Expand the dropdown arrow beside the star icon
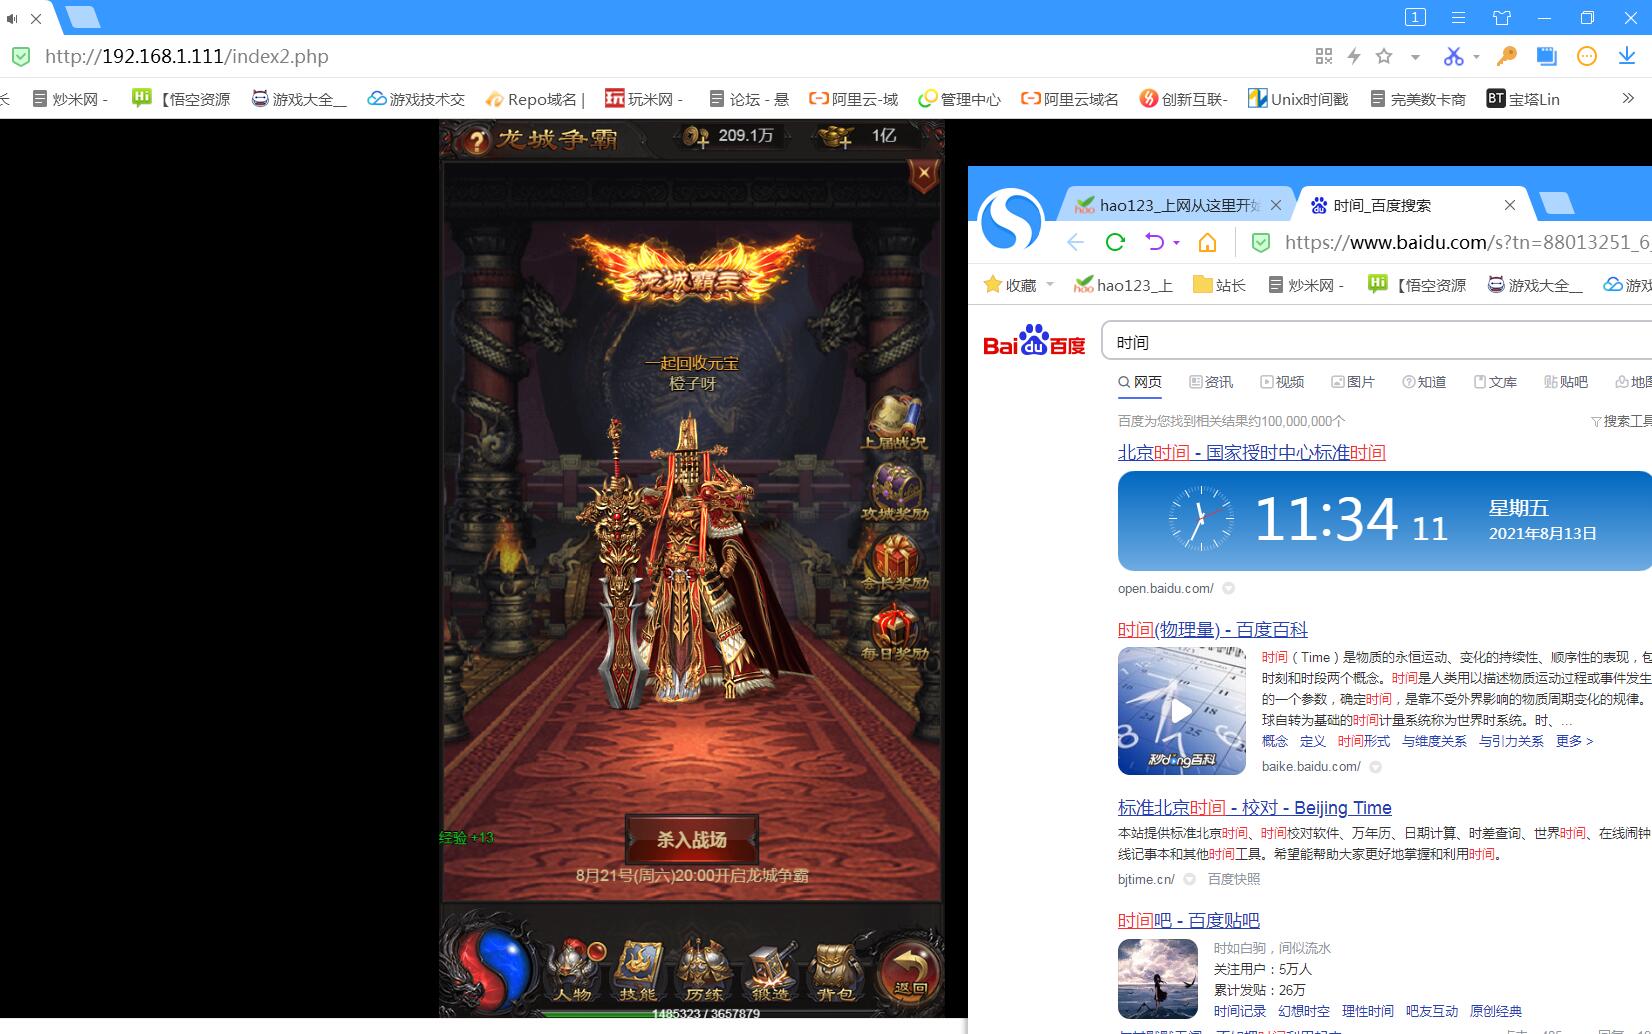This screenshot has height=1034, width=1652. (x=1415, y=57)
